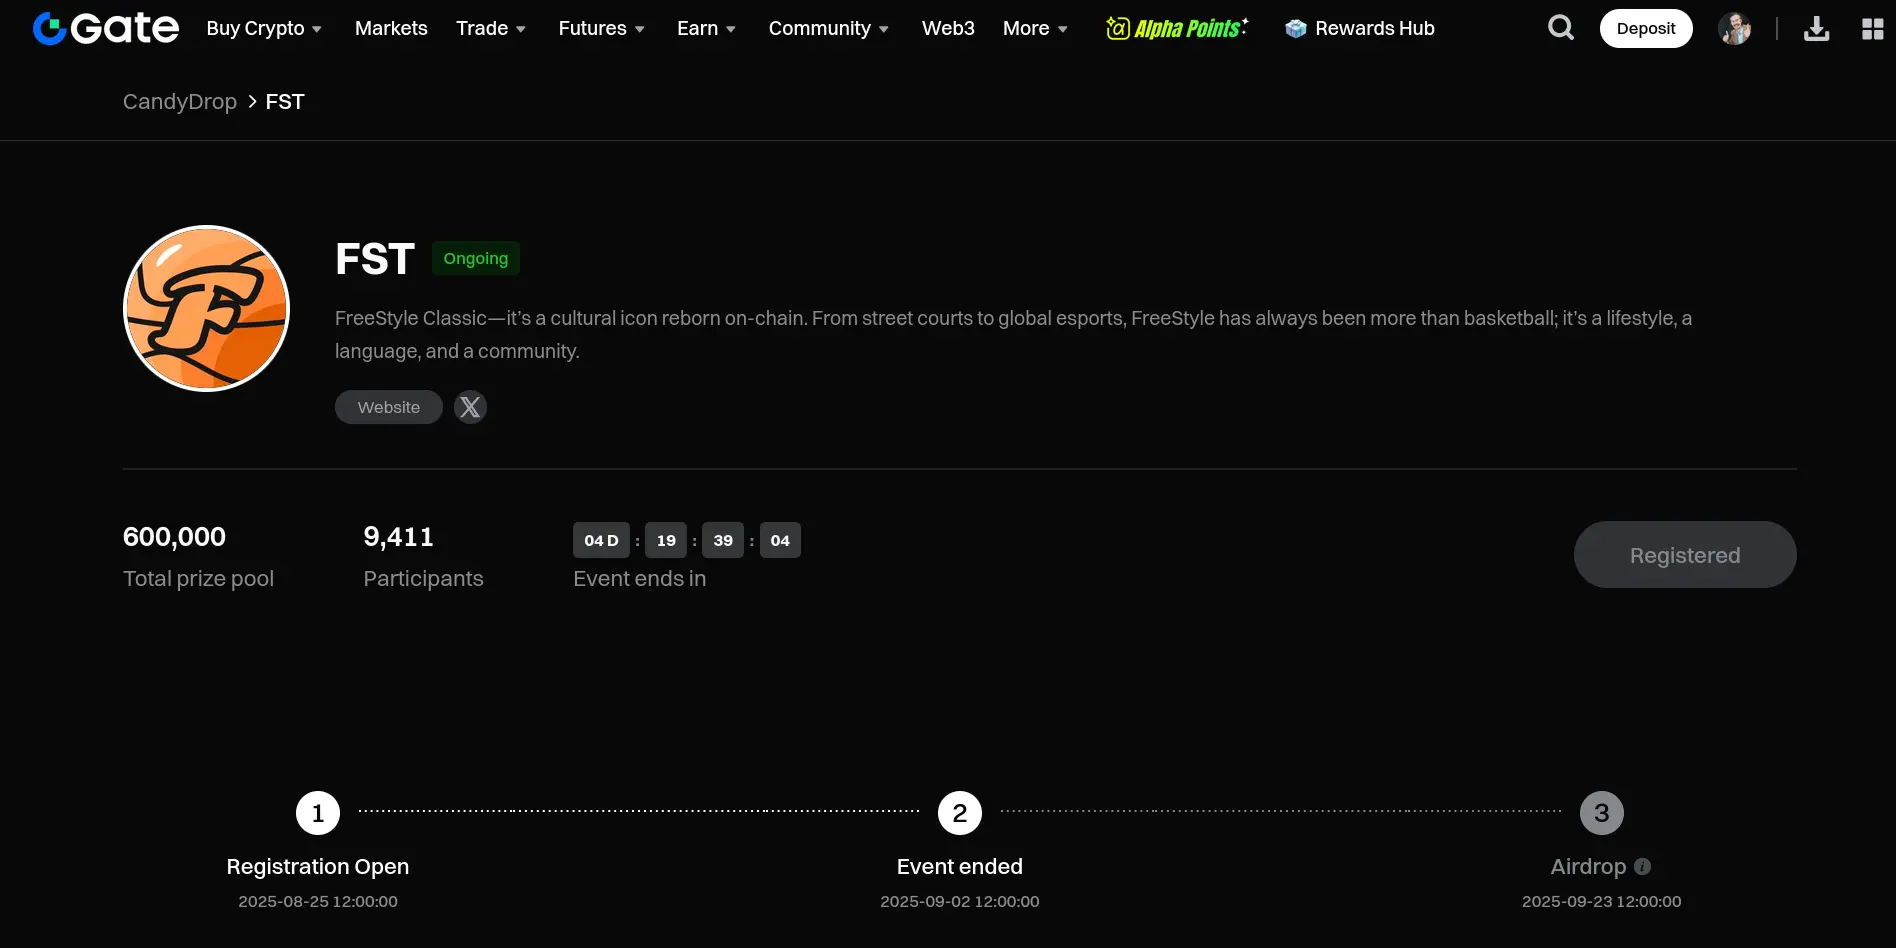
Task: Select step 1 Registration Open marker
Action: pyautogui.click(x=318, y=813)
